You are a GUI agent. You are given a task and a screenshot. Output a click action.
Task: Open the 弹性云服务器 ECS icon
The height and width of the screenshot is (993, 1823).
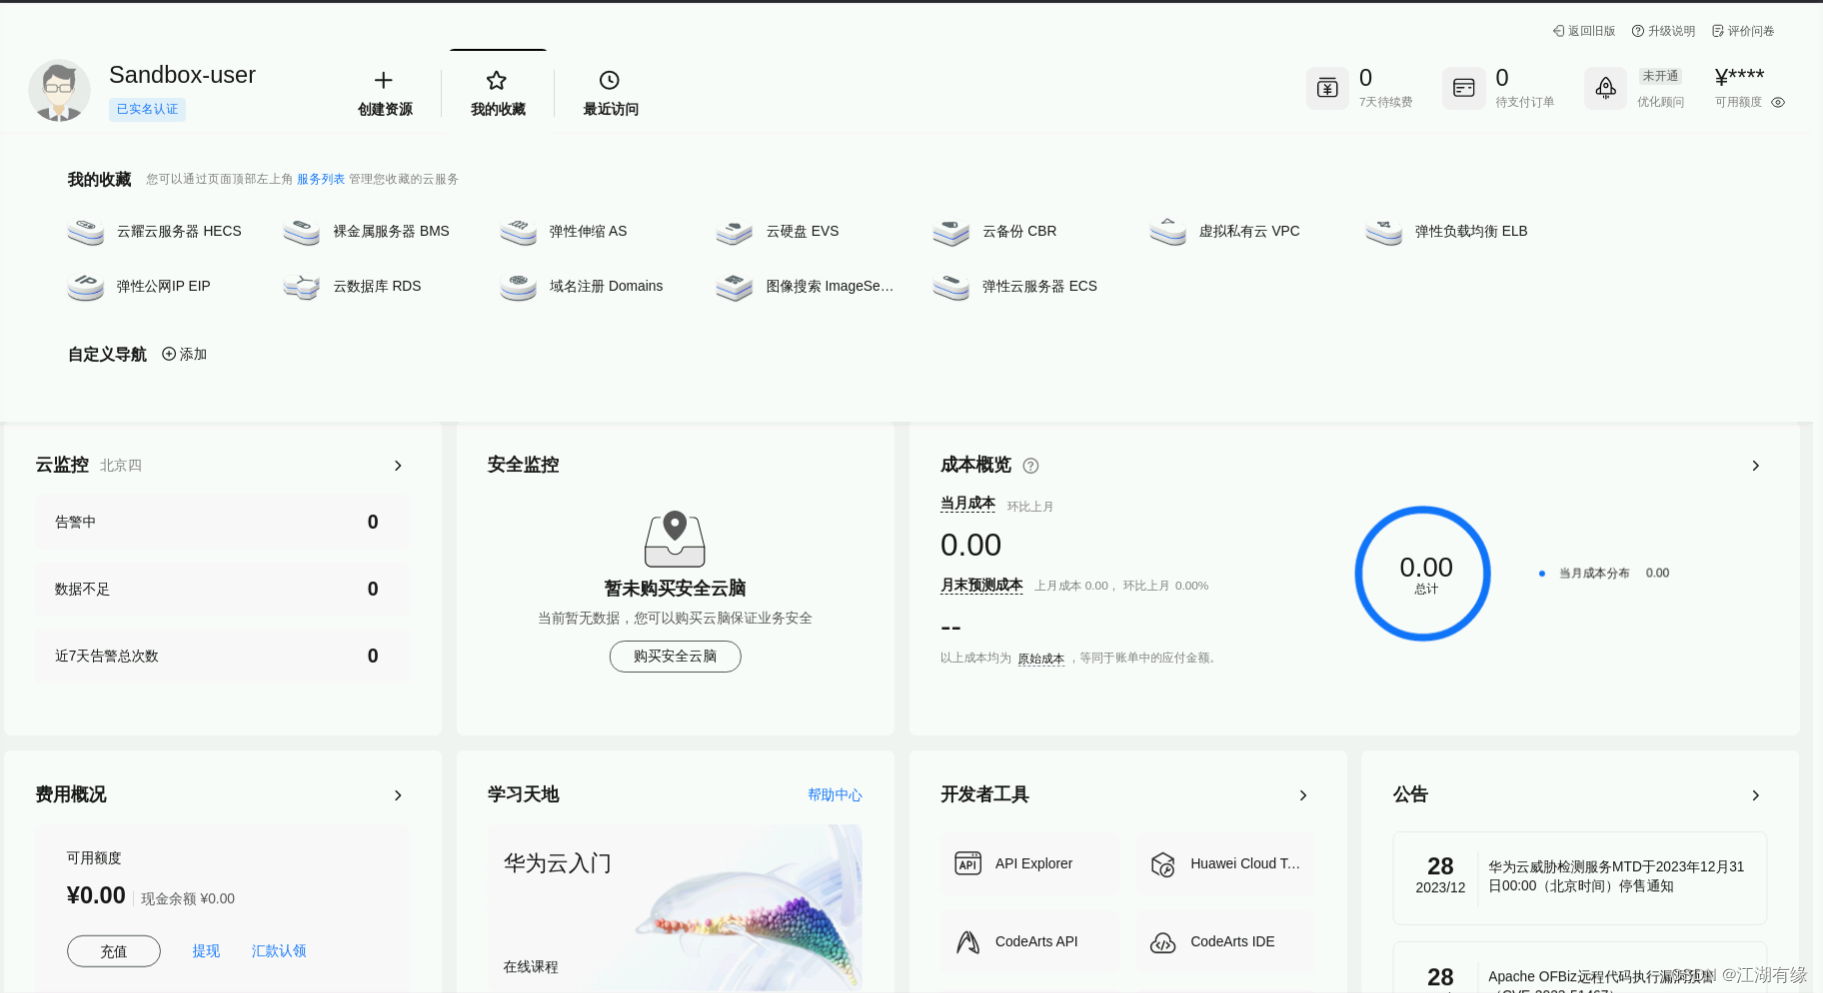tap(951, 287)
